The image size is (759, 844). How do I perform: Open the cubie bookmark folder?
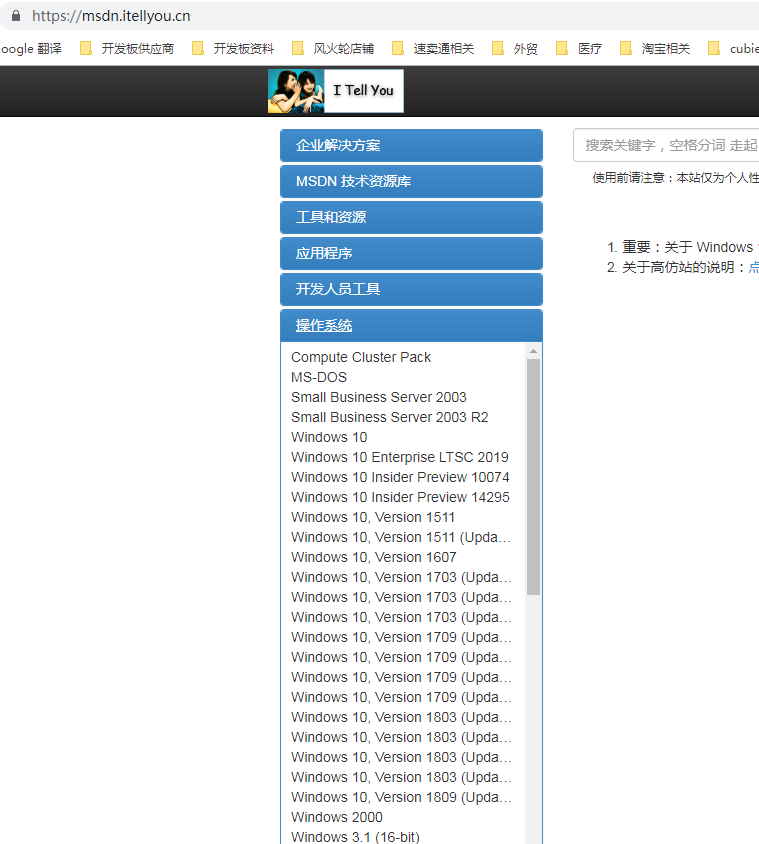pos(733,48)
